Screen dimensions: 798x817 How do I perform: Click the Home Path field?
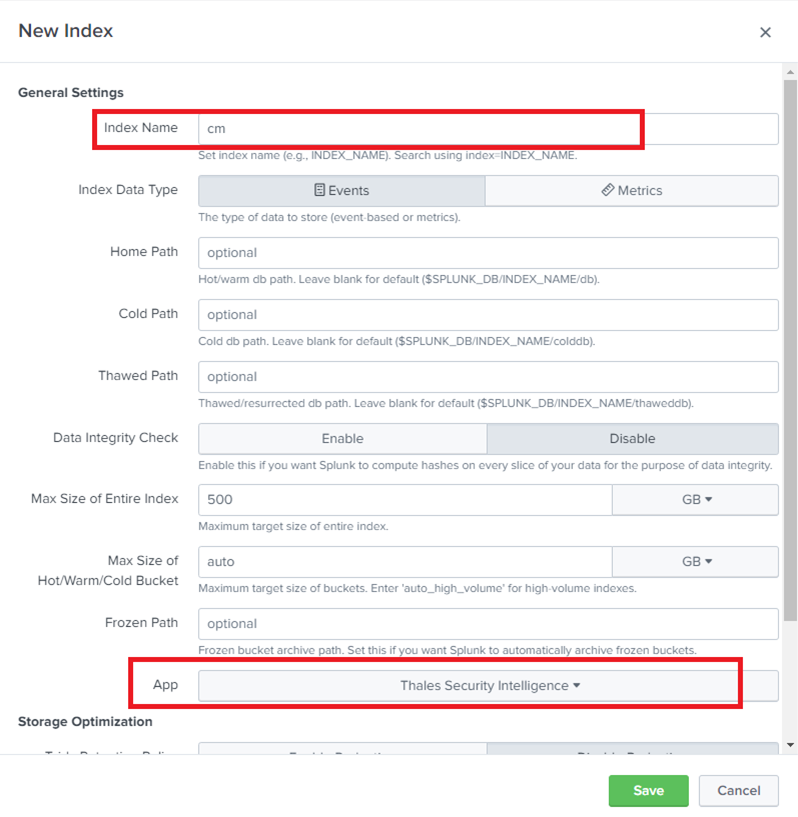(488, 252)
